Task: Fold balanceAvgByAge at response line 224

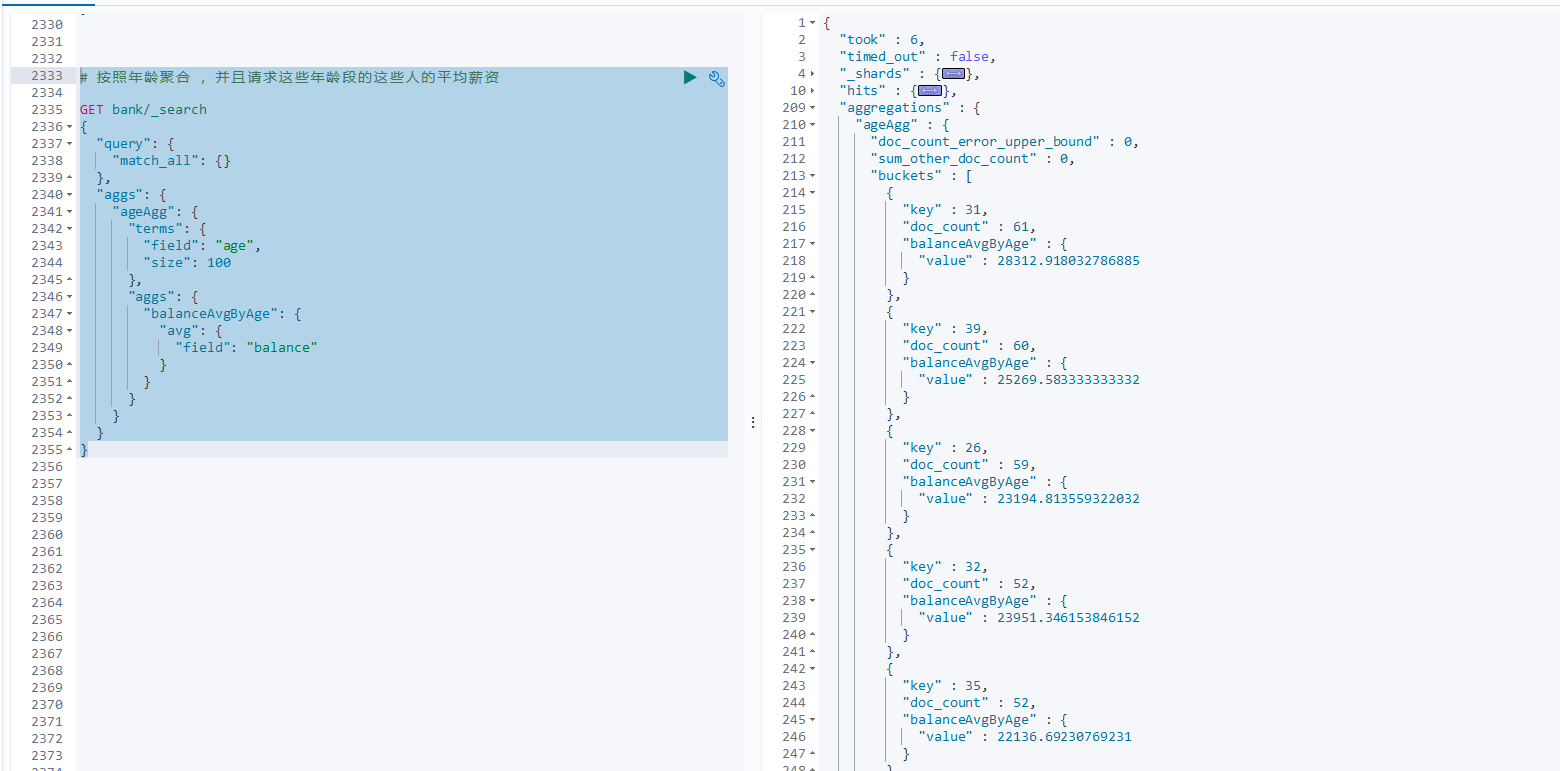Action: pyautogui.click(x=813, y=363)
